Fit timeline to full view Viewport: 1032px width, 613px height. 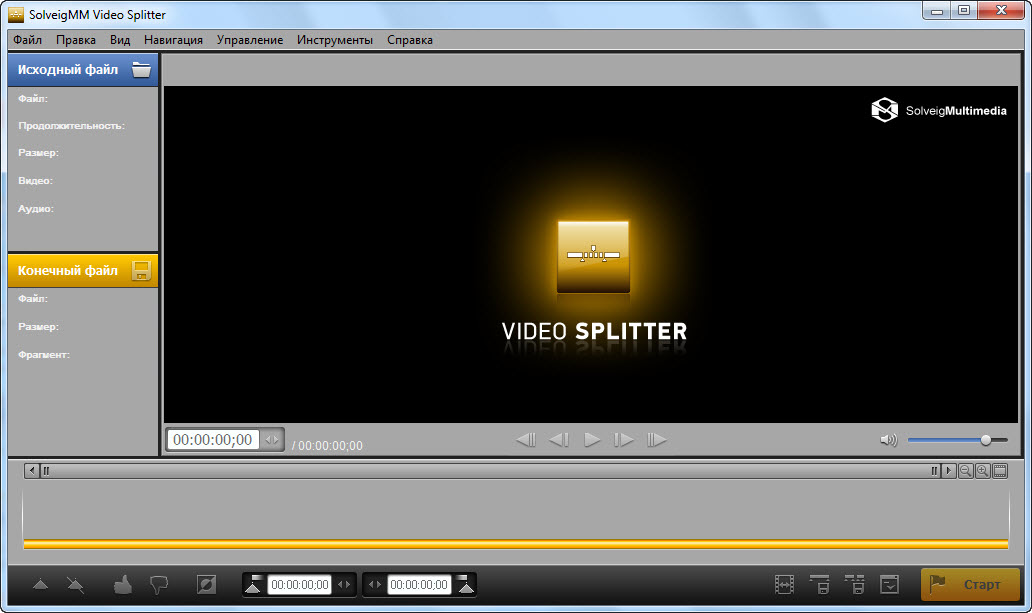[1000, 471]
